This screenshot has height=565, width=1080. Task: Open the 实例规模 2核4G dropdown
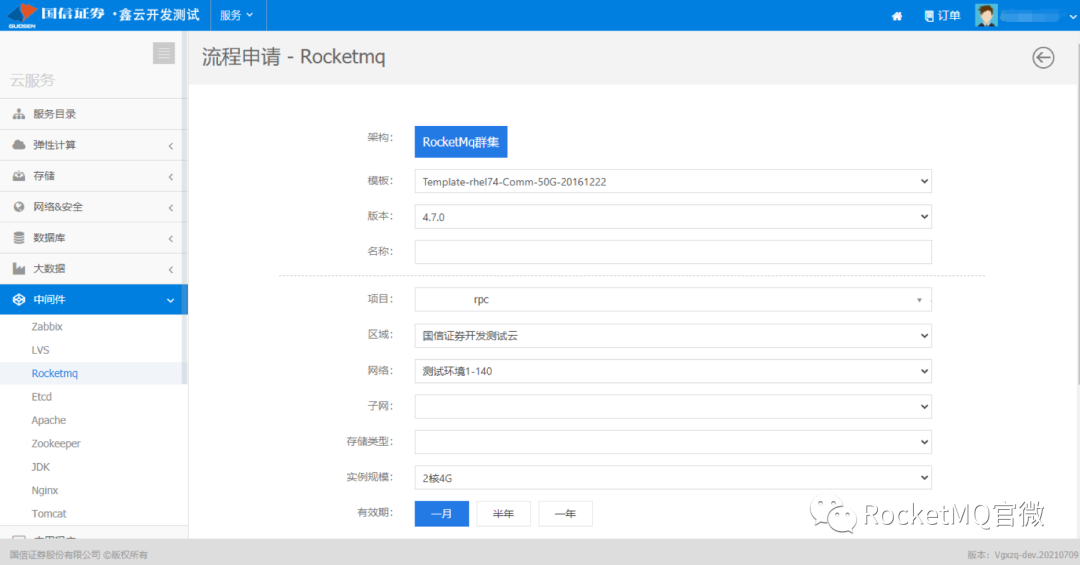(x=673, y=477)
